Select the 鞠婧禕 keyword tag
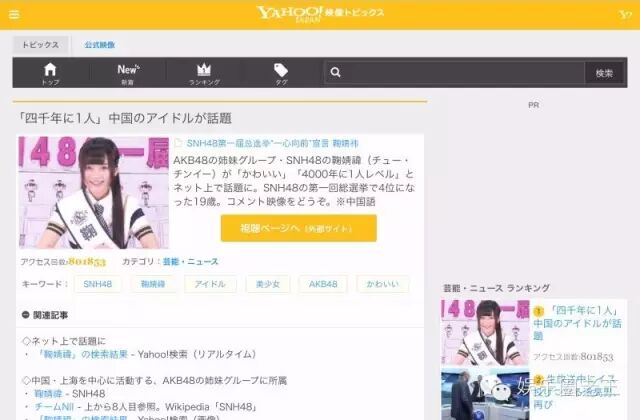 point(153,284)
